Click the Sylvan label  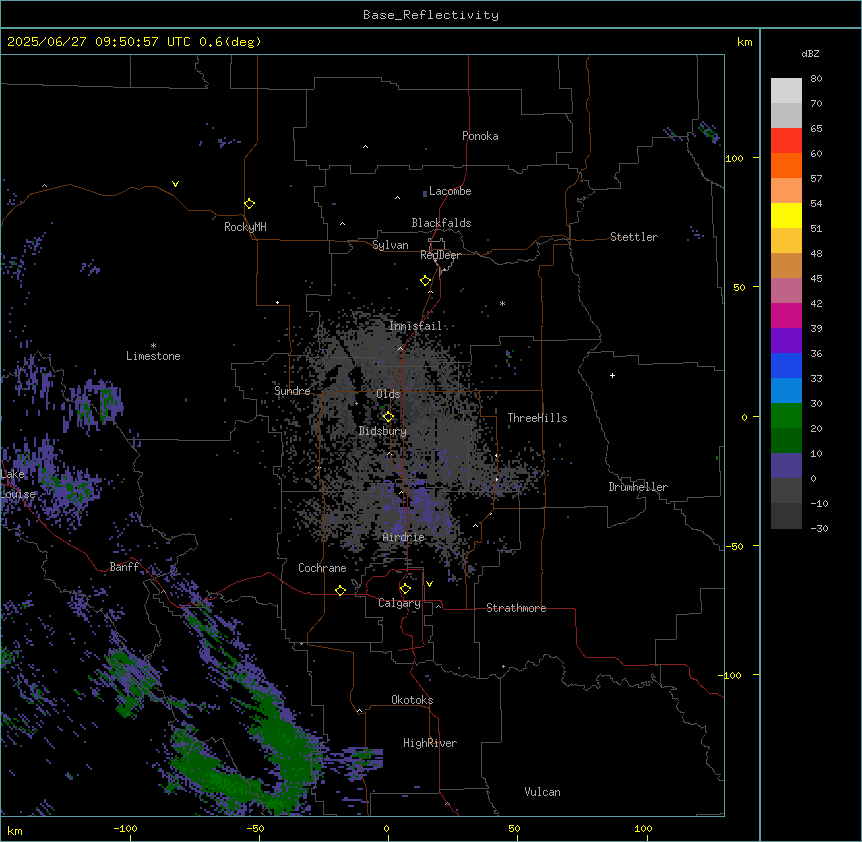coord(390,245)
